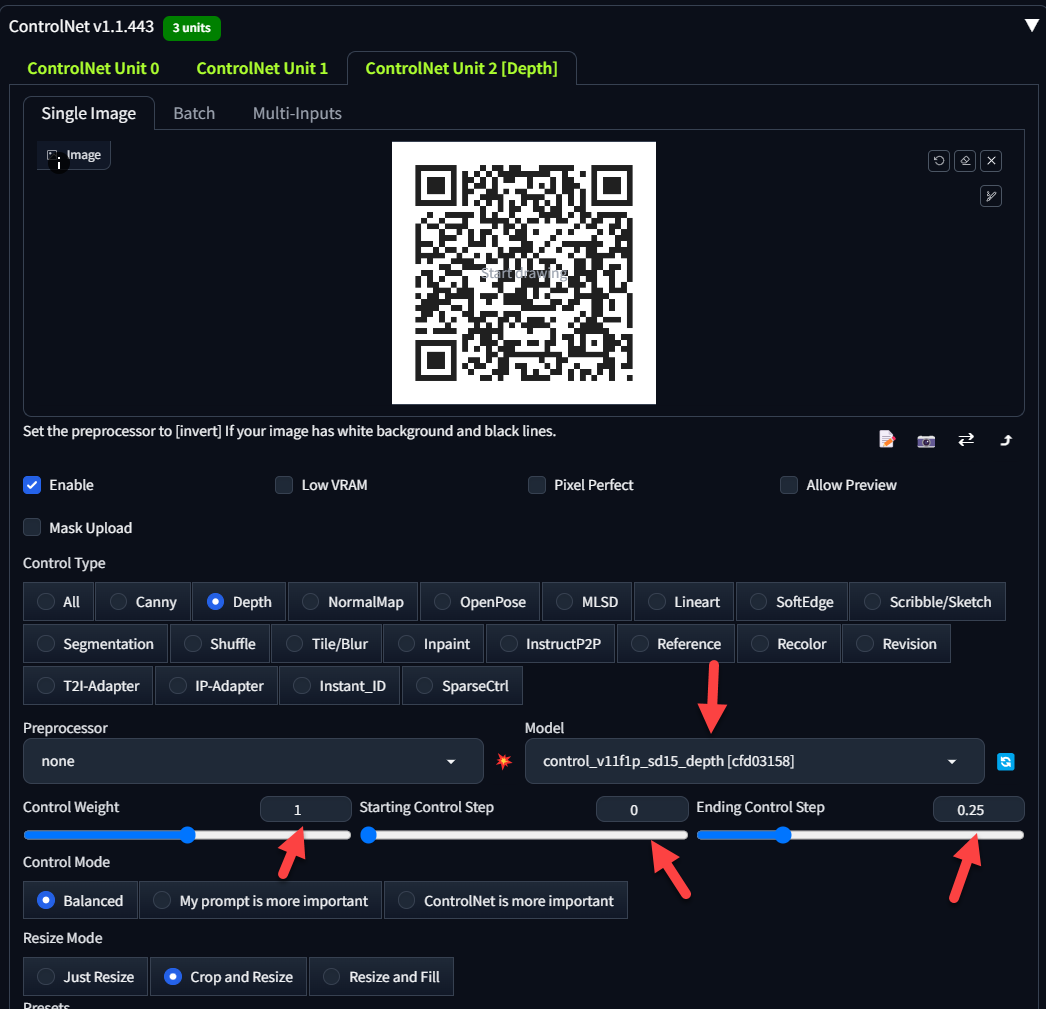The width and height of the screenshot is (1046, 1009).
Task: Select the Lineart control type
Action: (684, 602)
